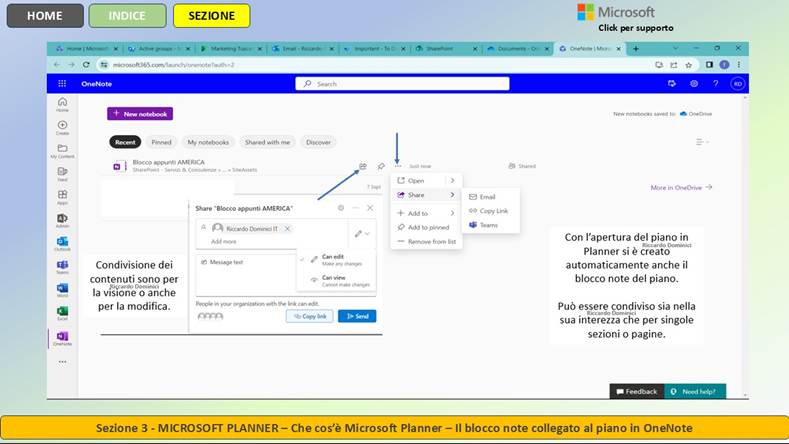Click the HOME slide navigation button
The height and width of the screenshot is (444, 789).
click(45, 16)
